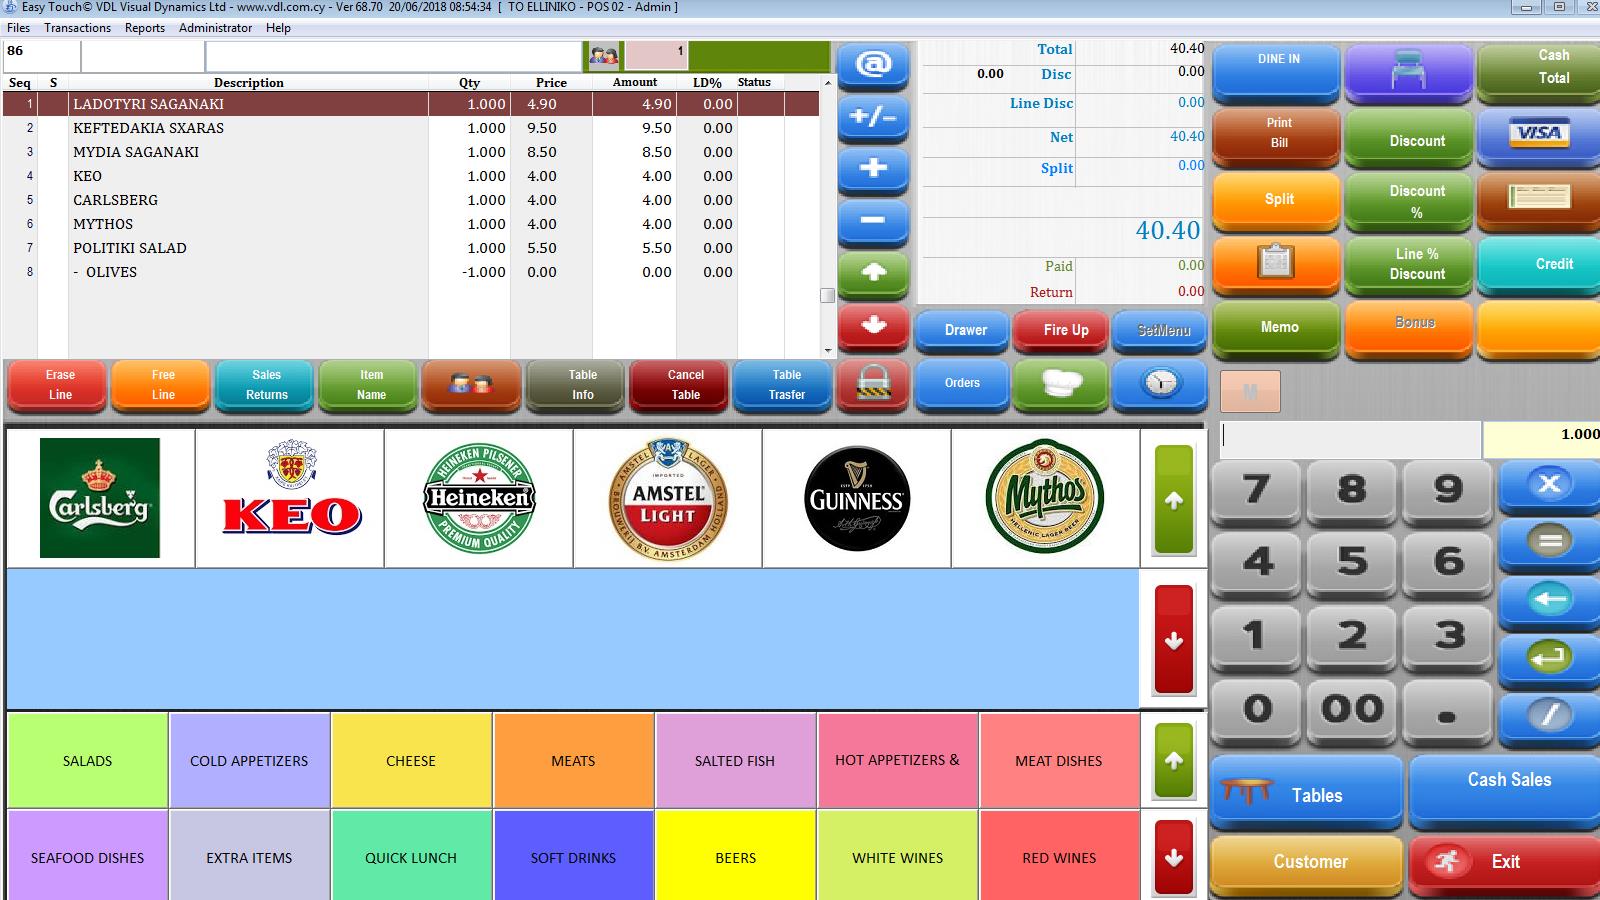Click the Print Bill button

coord(1276,135)
